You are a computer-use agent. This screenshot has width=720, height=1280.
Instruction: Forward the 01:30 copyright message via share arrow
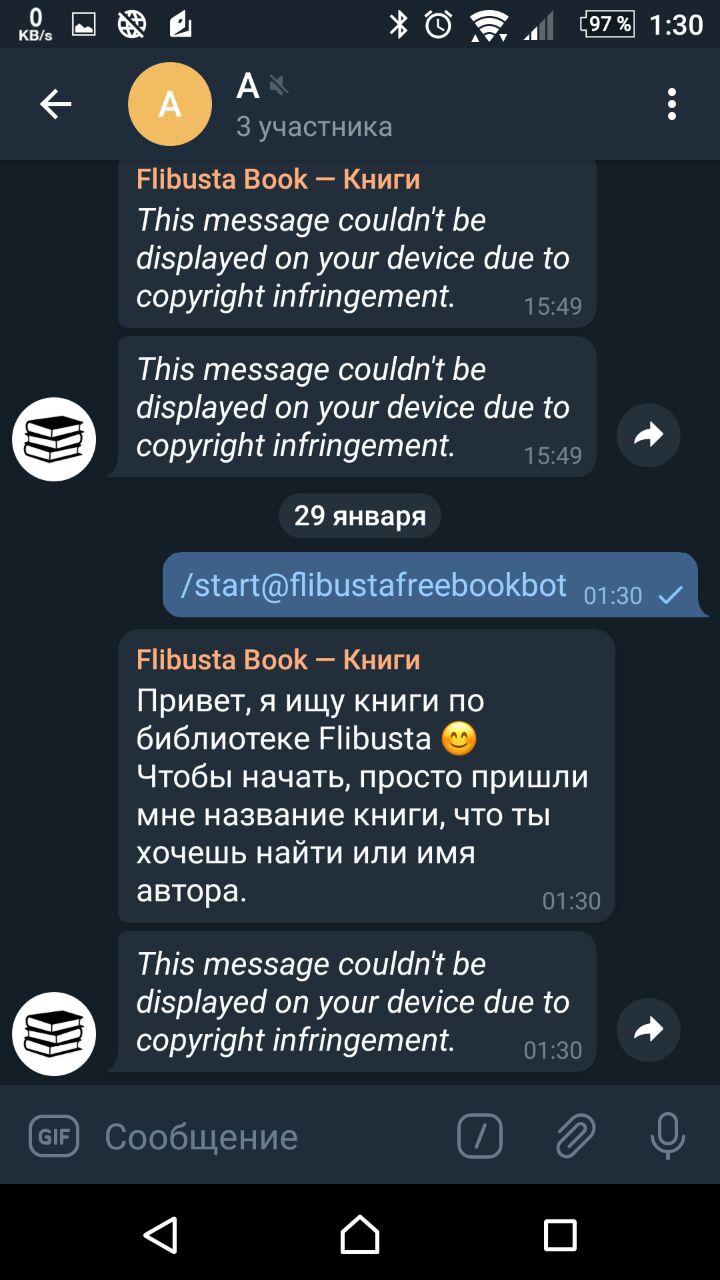coord(649,1029)
